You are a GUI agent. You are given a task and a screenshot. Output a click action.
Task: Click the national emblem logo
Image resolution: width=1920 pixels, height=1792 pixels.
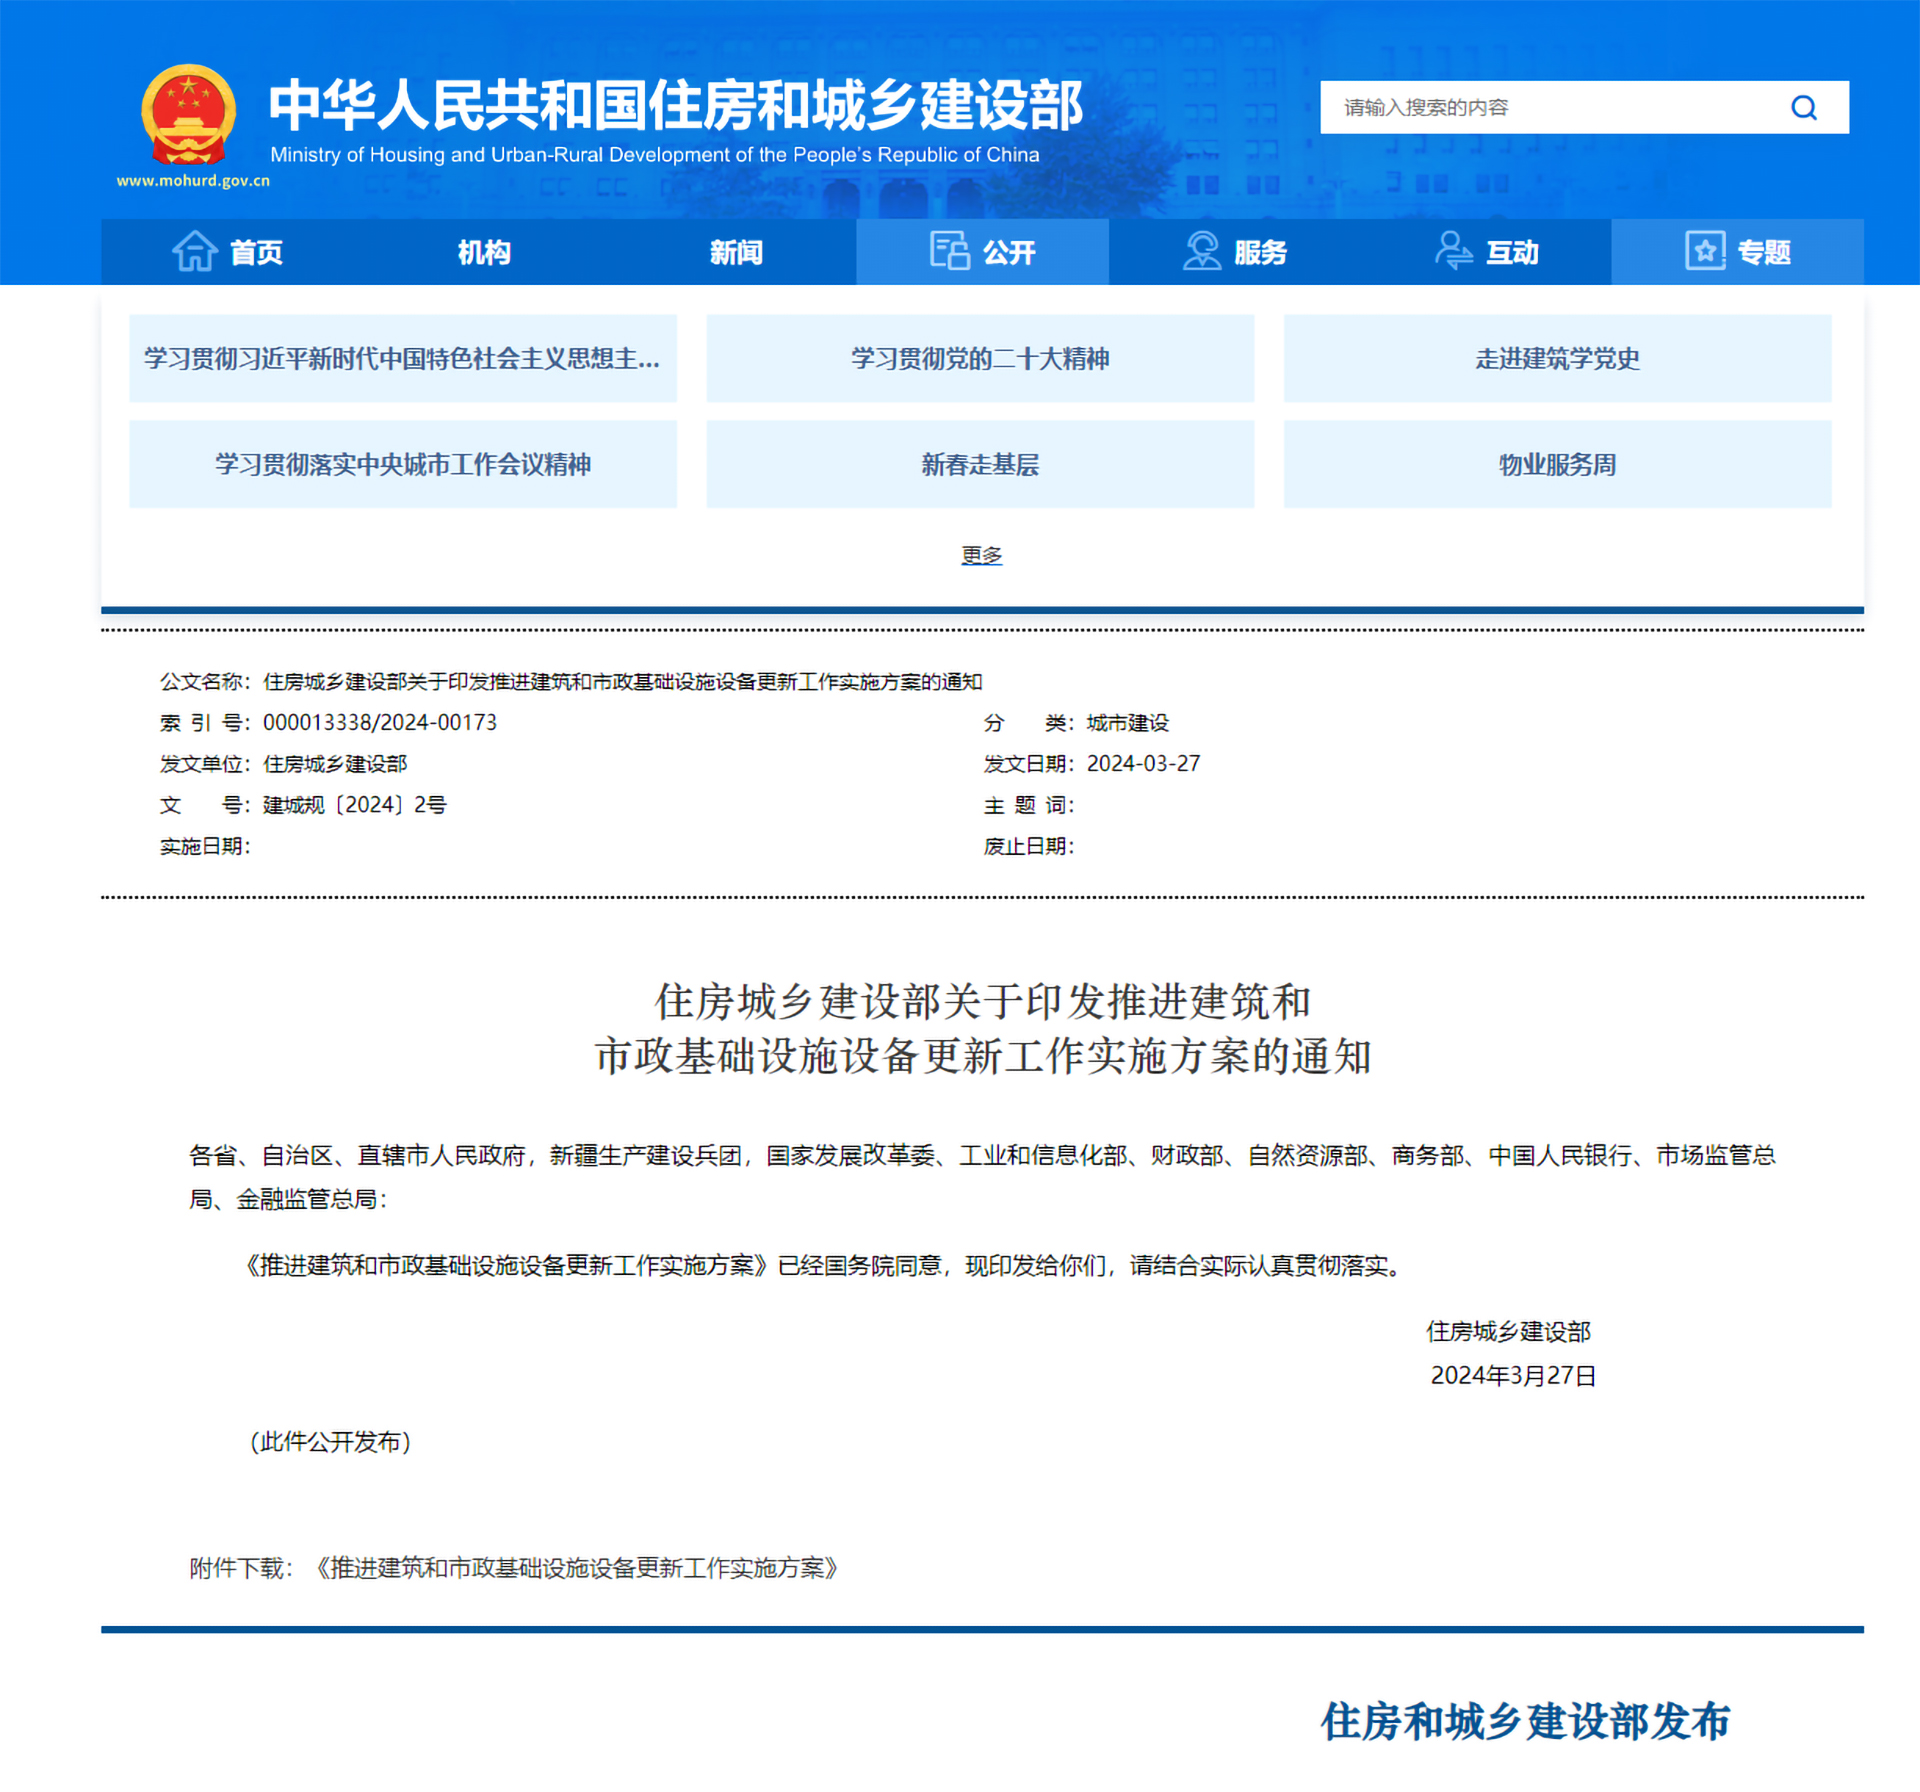click(188, 116)
